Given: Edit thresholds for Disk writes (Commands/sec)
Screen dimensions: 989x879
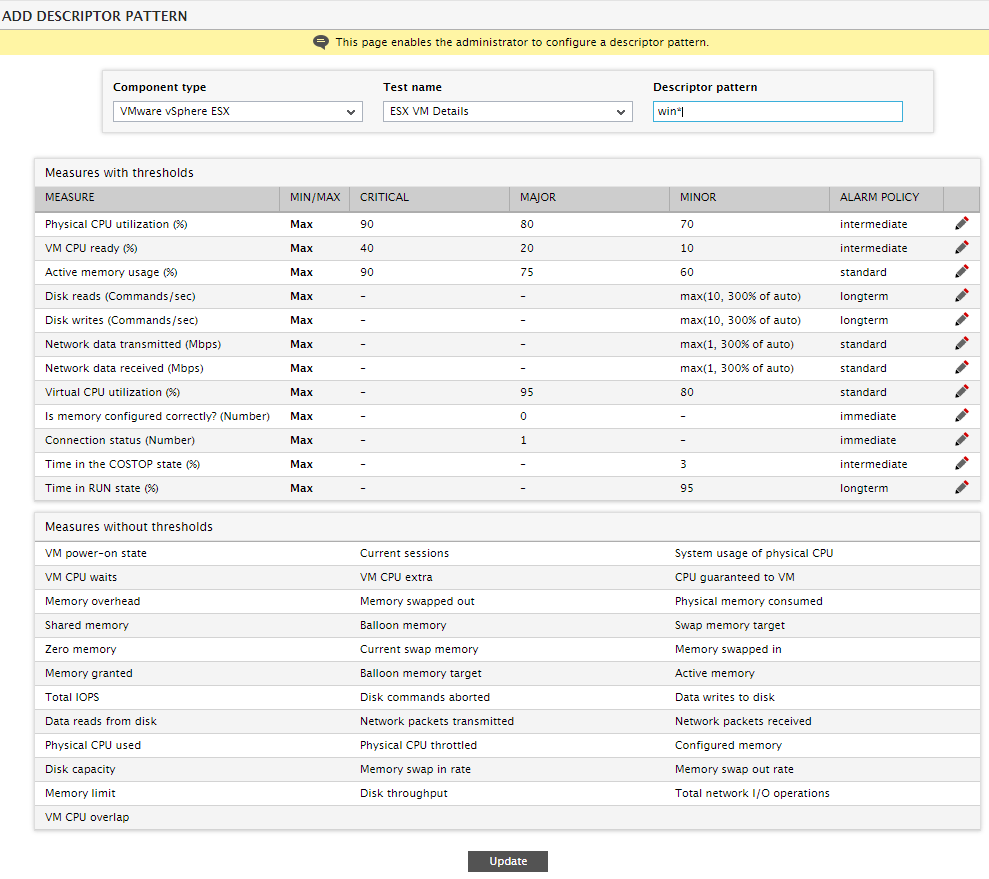Looking at the screenshot, I should point(961,320).
